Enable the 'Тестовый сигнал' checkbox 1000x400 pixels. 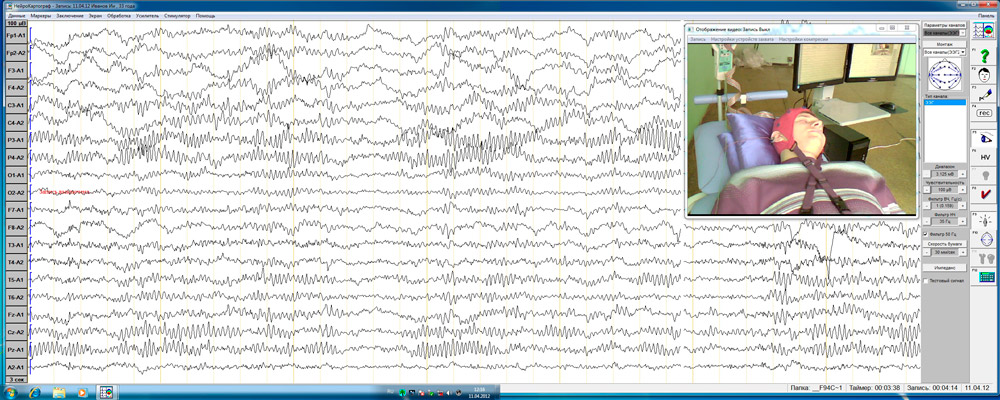pyautogui.click(x=924, y=280)
